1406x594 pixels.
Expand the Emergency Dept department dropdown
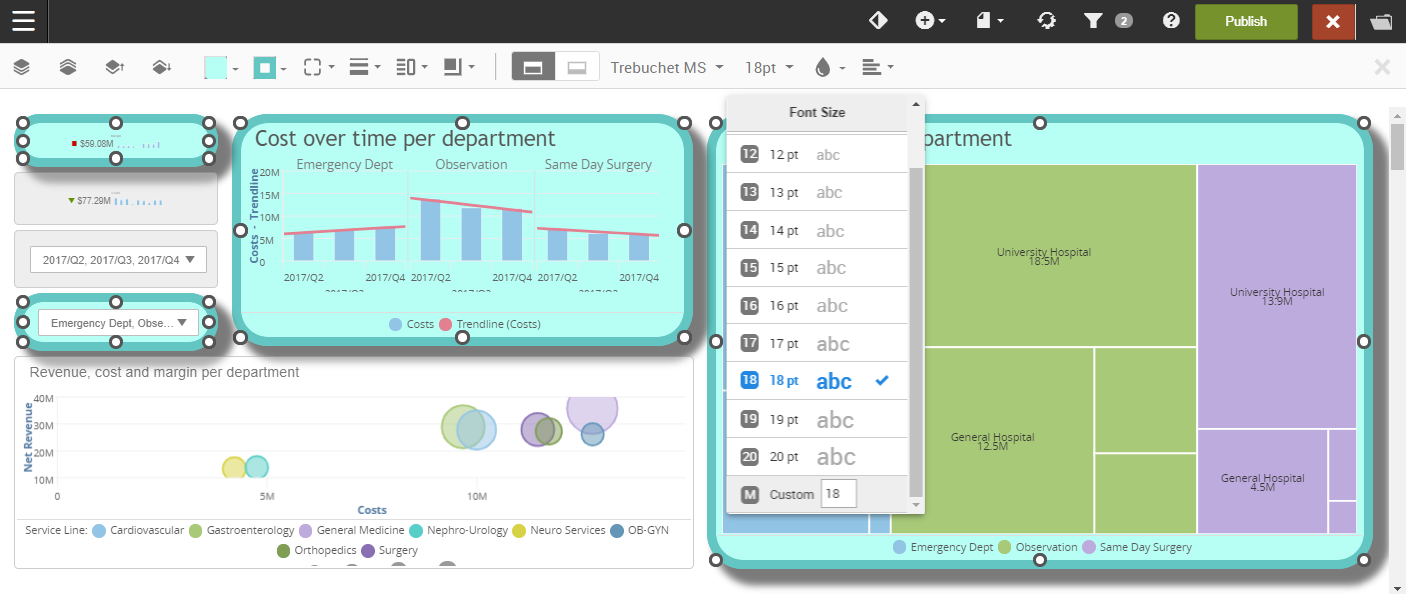pos(118,323)
